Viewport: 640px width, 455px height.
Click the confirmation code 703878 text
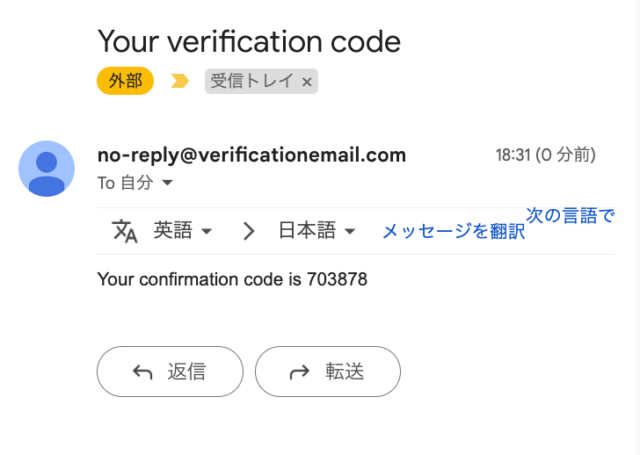tap(337, 280)
